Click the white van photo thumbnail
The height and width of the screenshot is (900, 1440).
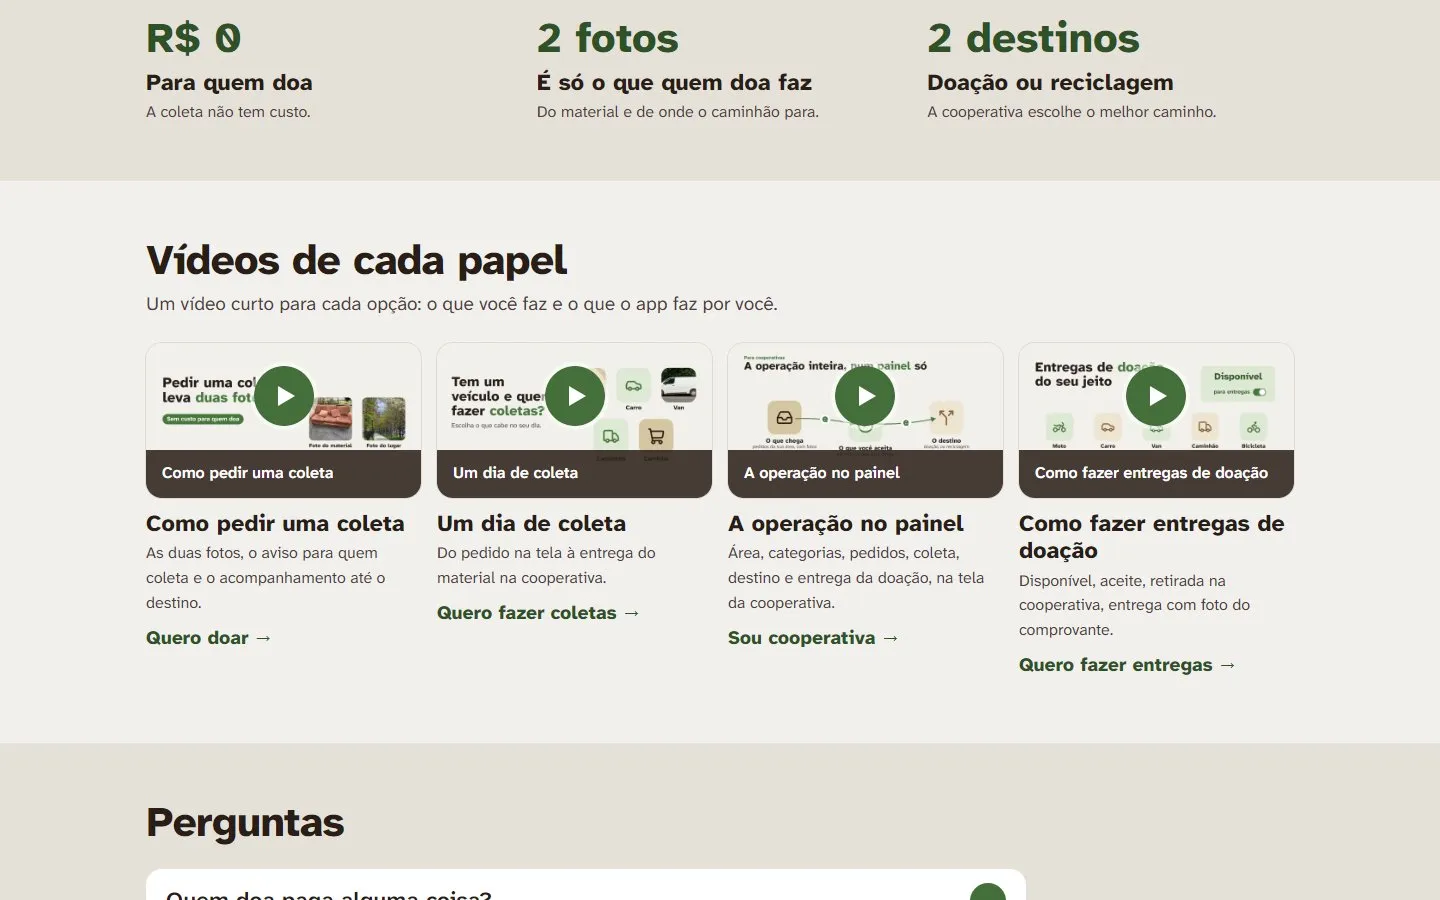point(679,385)
